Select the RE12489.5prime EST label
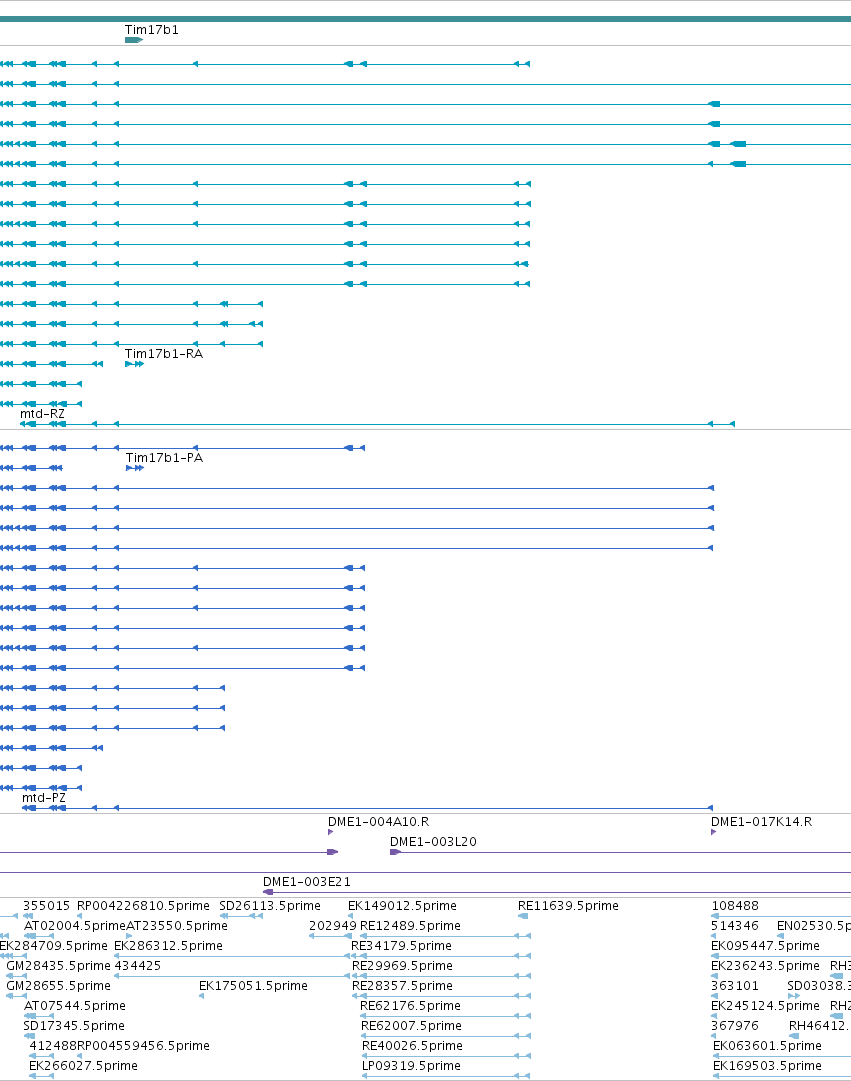The width and height of the screenshot is (851, 1081). (410, 926)
